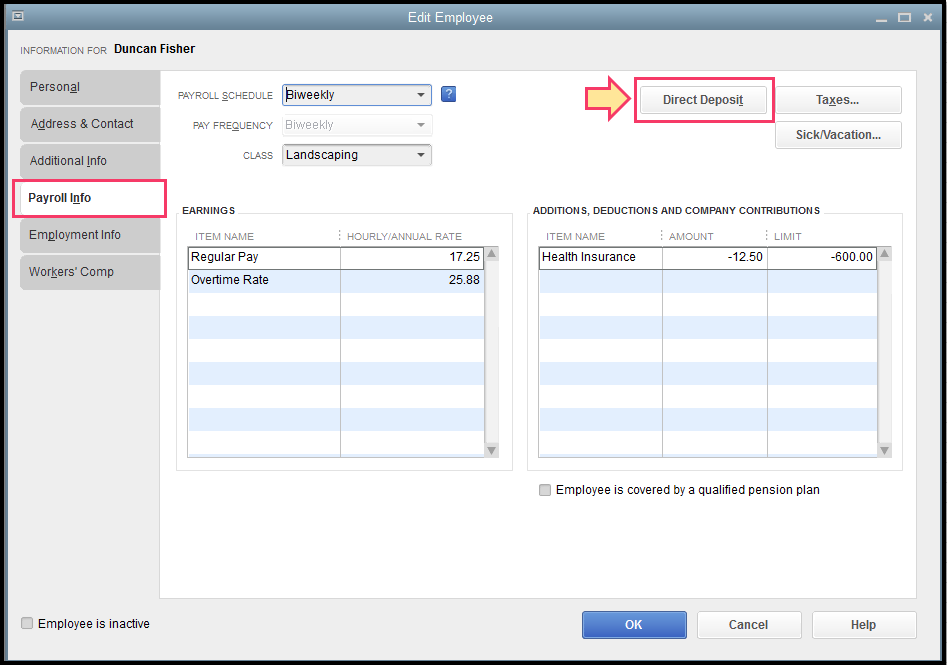
Task: Close the Edit Employee window
Action: tap(928, 18)
